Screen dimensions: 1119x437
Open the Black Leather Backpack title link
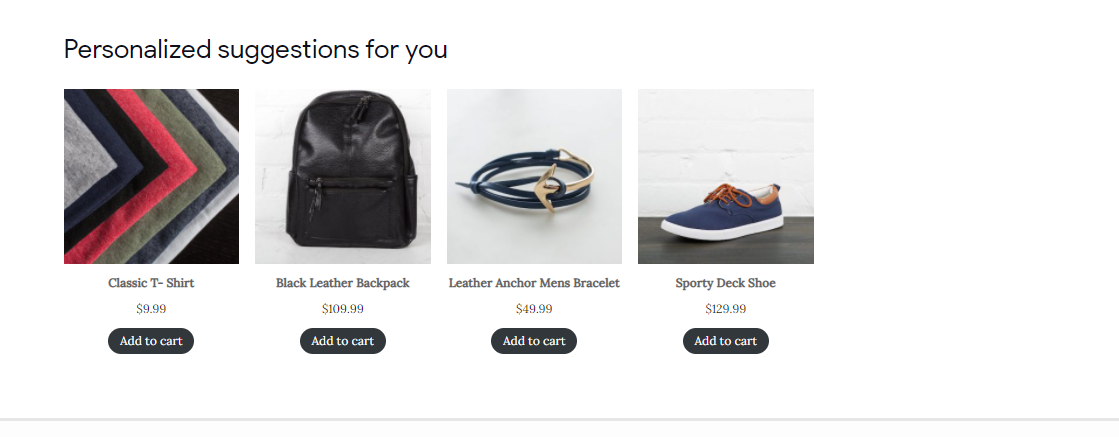pos(343,283)
